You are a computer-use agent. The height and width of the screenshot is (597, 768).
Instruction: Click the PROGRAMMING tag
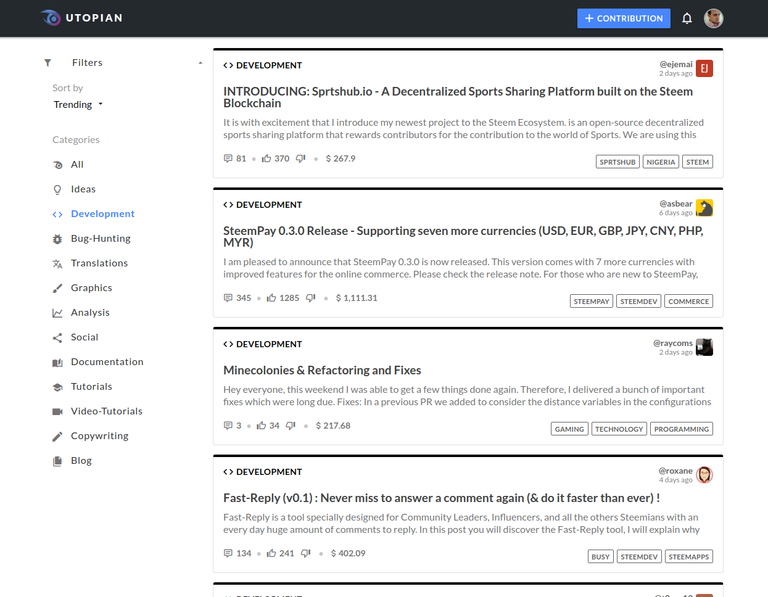681,429
